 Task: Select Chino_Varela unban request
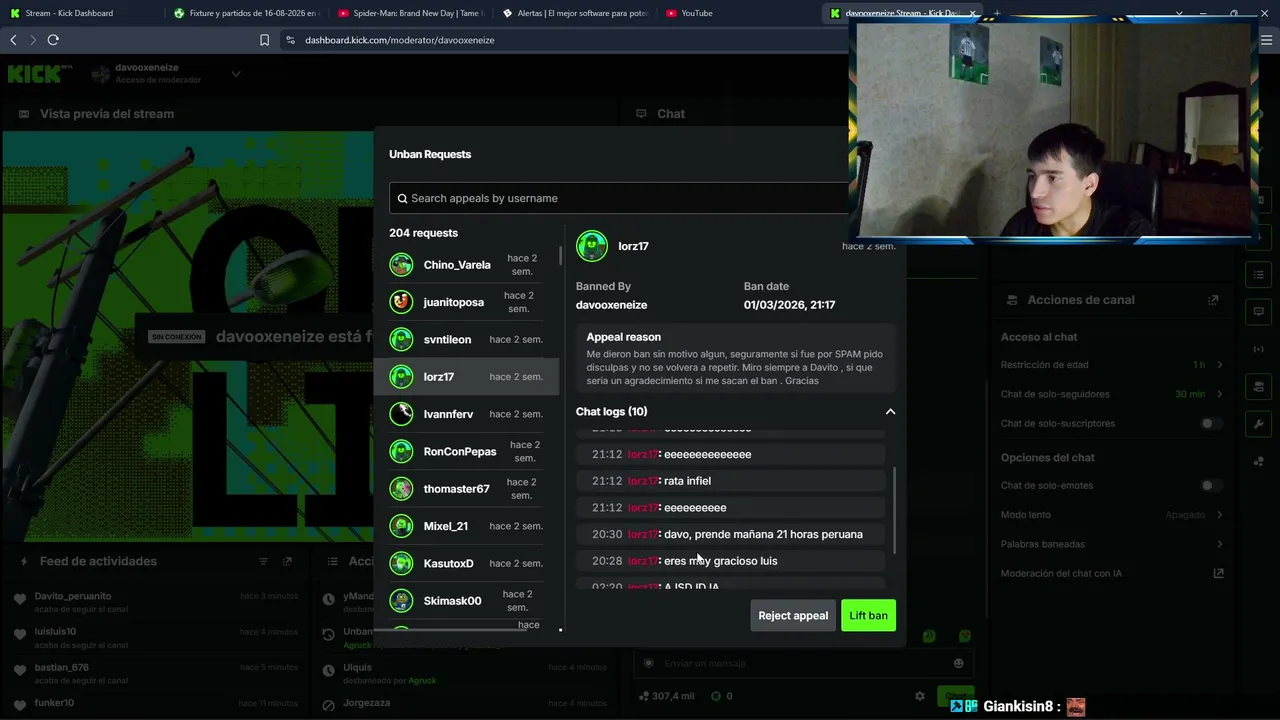466,265
